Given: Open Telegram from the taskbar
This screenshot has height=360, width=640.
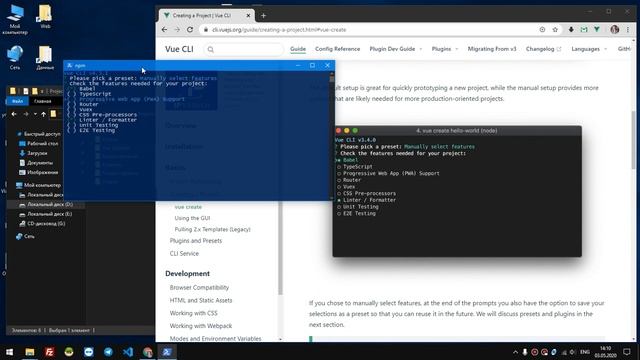Looking at the screenshot, I should (108, 352).
